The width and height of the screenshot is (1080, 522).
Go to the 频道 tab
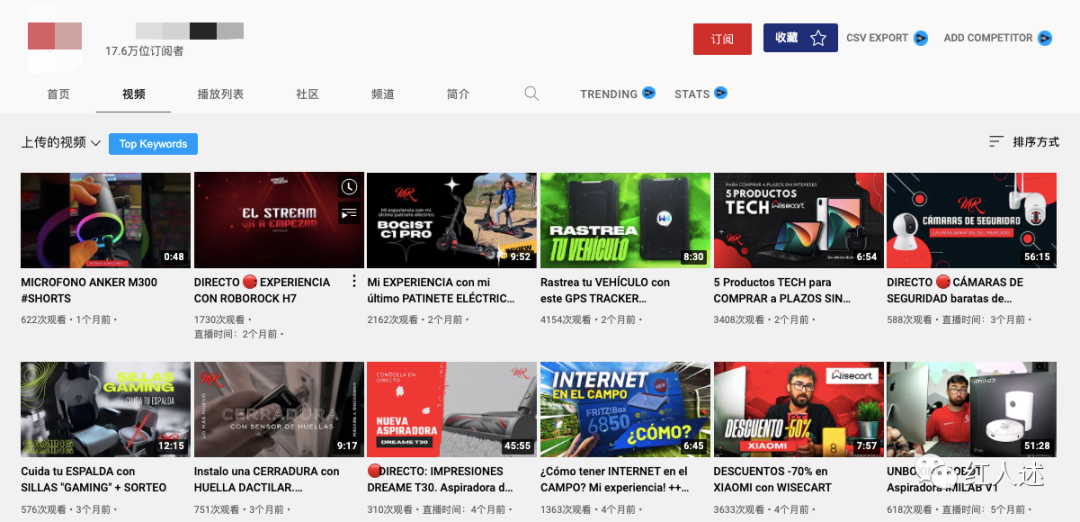tap(382, 94)
